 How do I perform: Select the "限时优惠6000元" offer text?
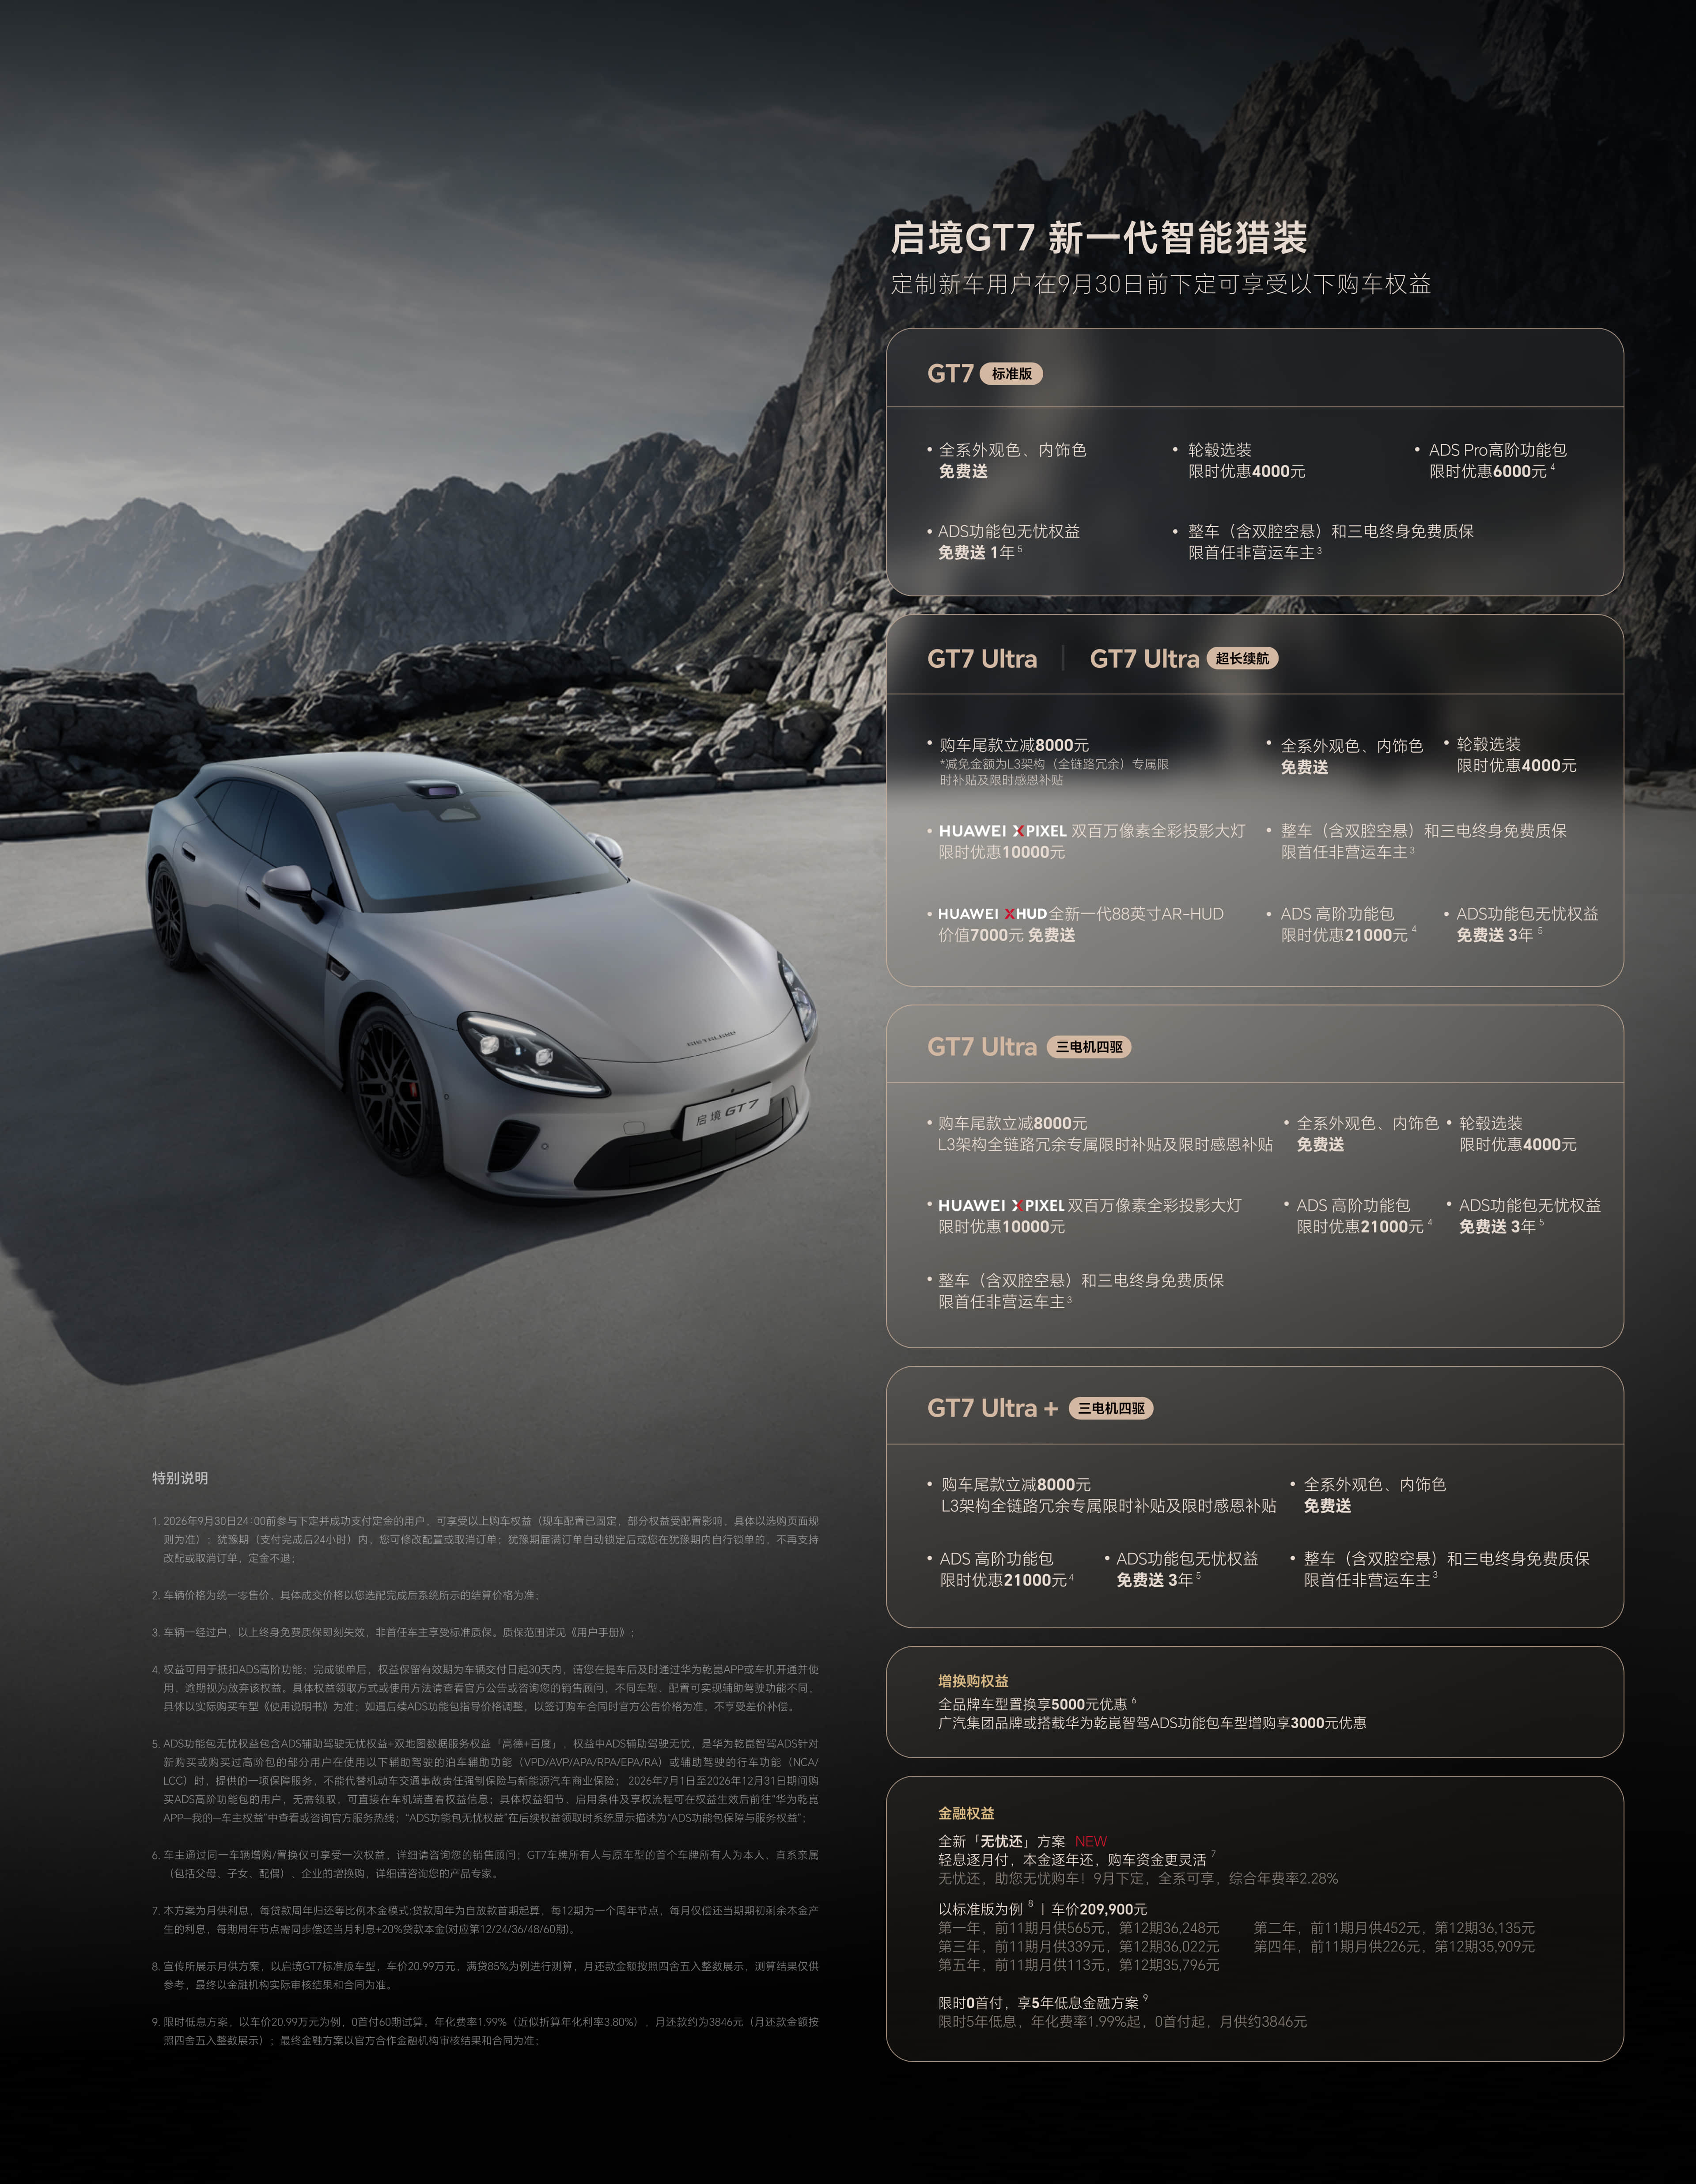pyautogui.click(x=1488, y=471)
